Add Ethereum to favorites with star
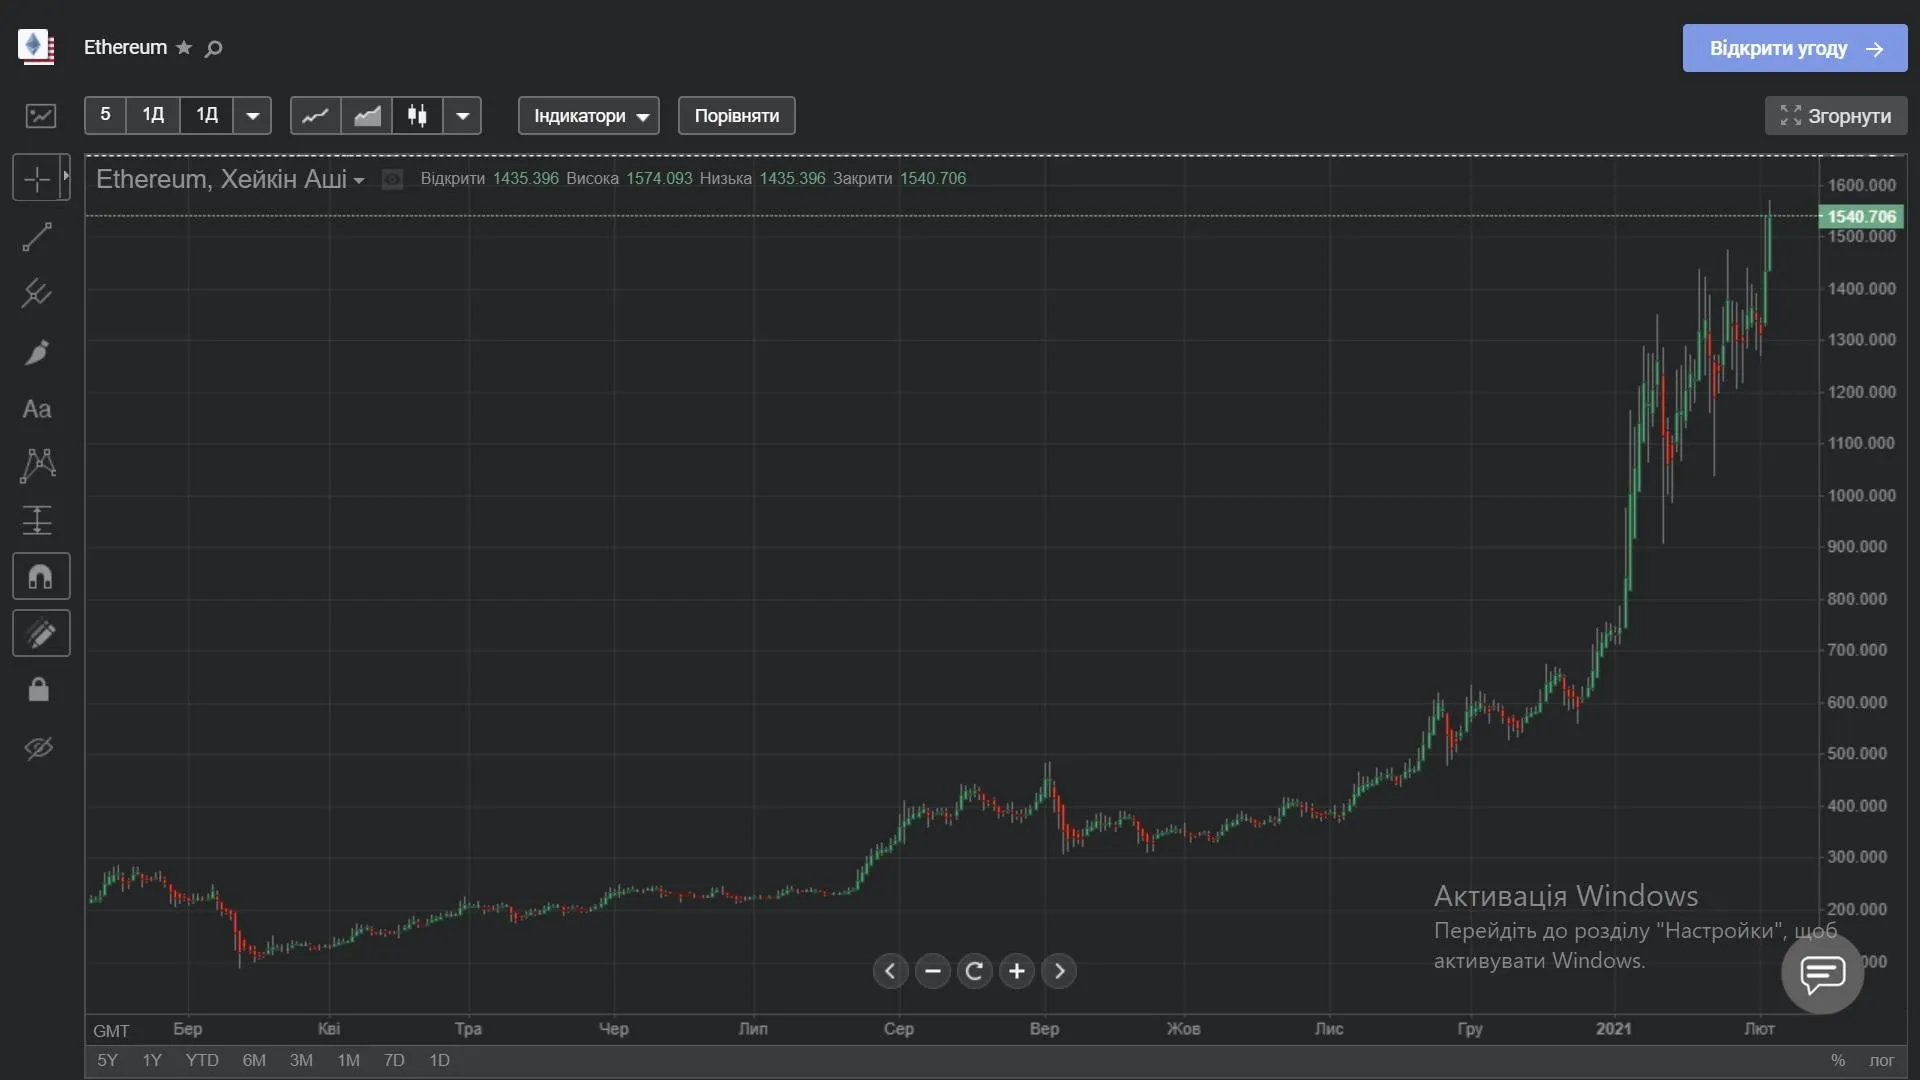Image resolution: width=1920 pixels, height=1080 pixels. pos(184,48)
